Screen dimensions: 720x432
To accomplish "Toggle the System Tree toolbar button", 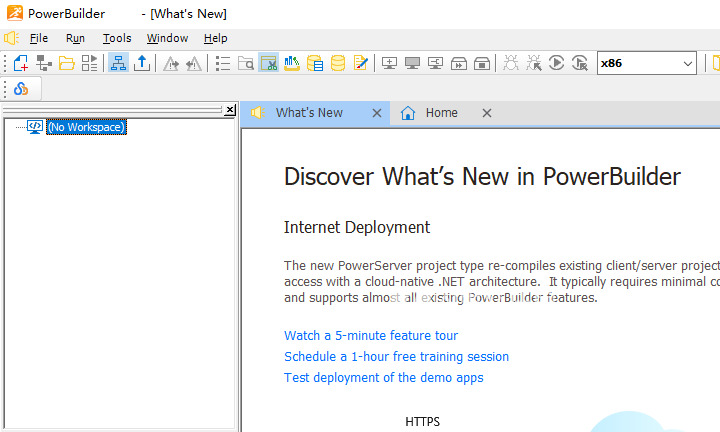I will (x=118, y=63).
